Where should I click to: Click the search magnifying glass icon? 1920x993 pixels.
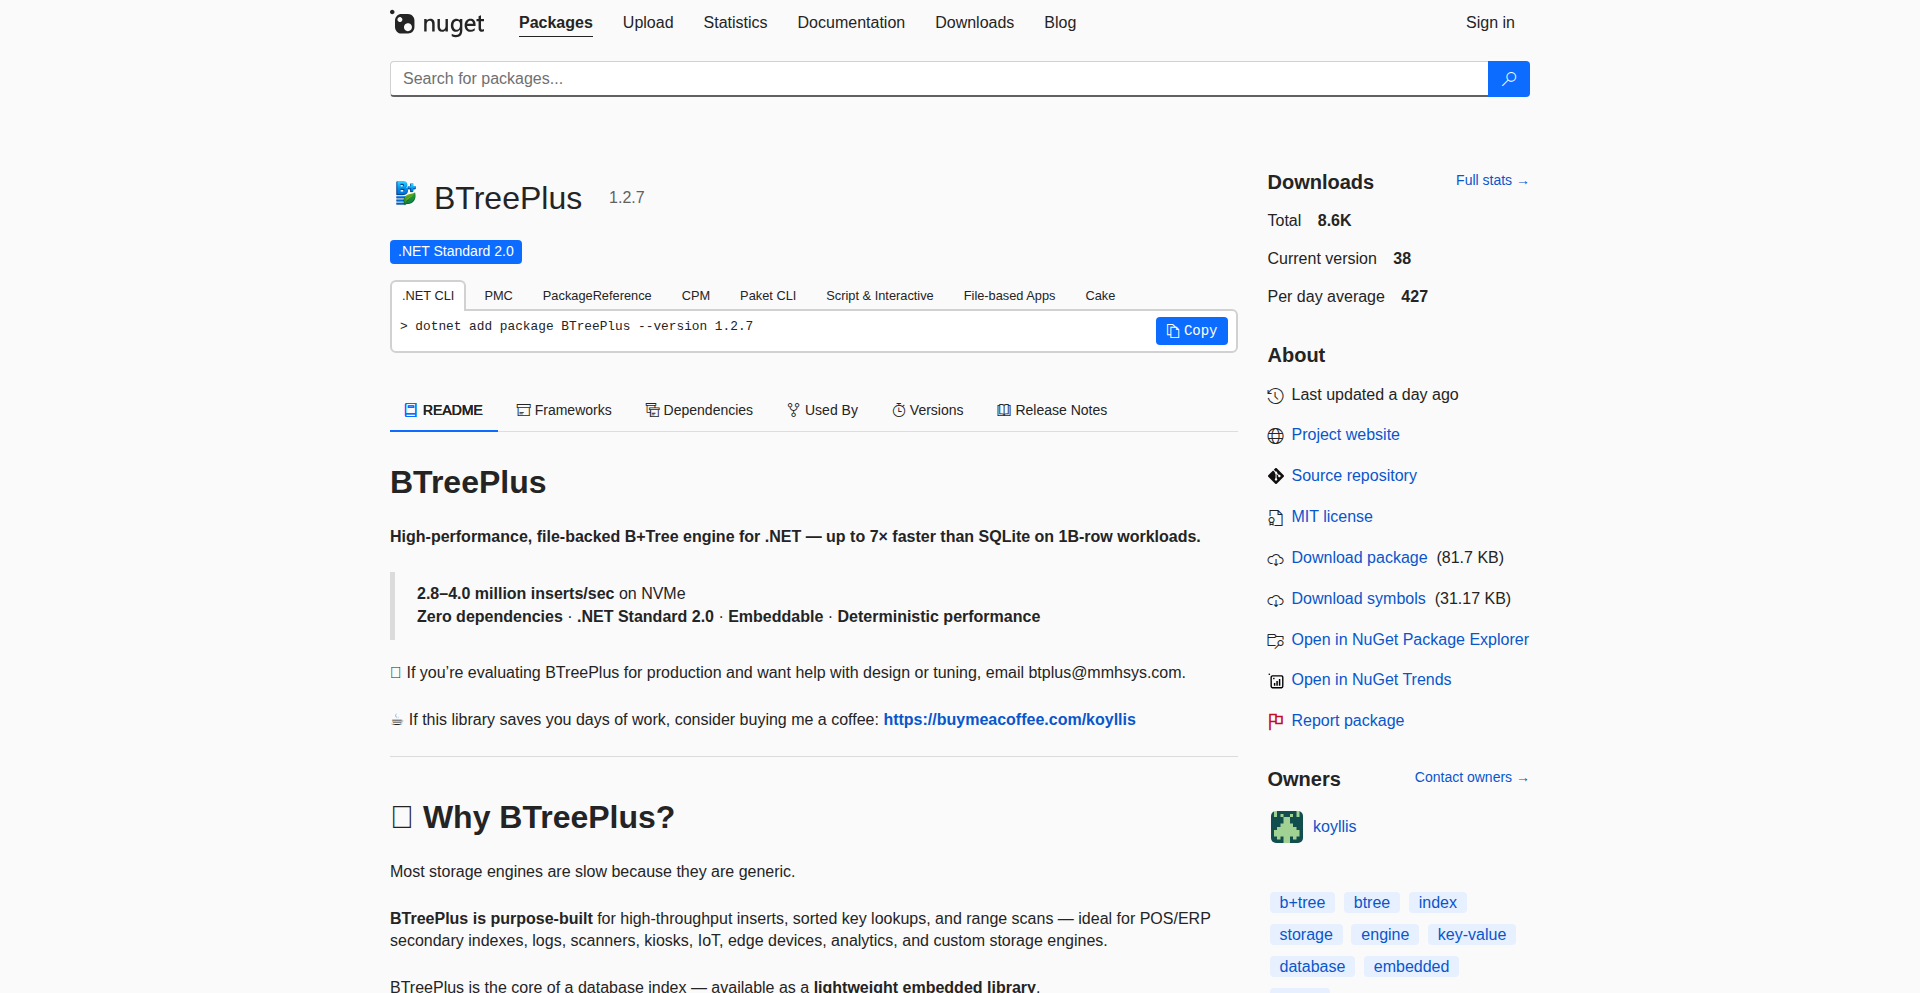point(1508,78)
